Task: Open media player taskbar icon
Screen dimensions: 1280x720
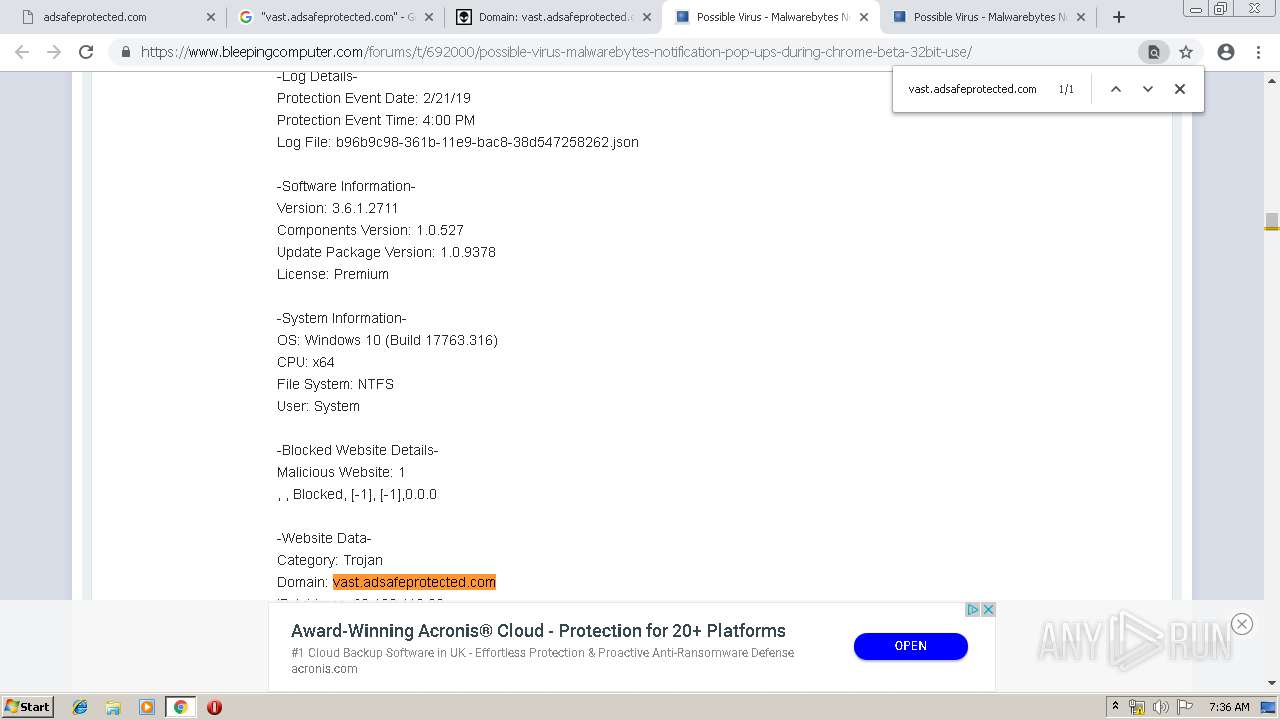Action: click(147, 707)
